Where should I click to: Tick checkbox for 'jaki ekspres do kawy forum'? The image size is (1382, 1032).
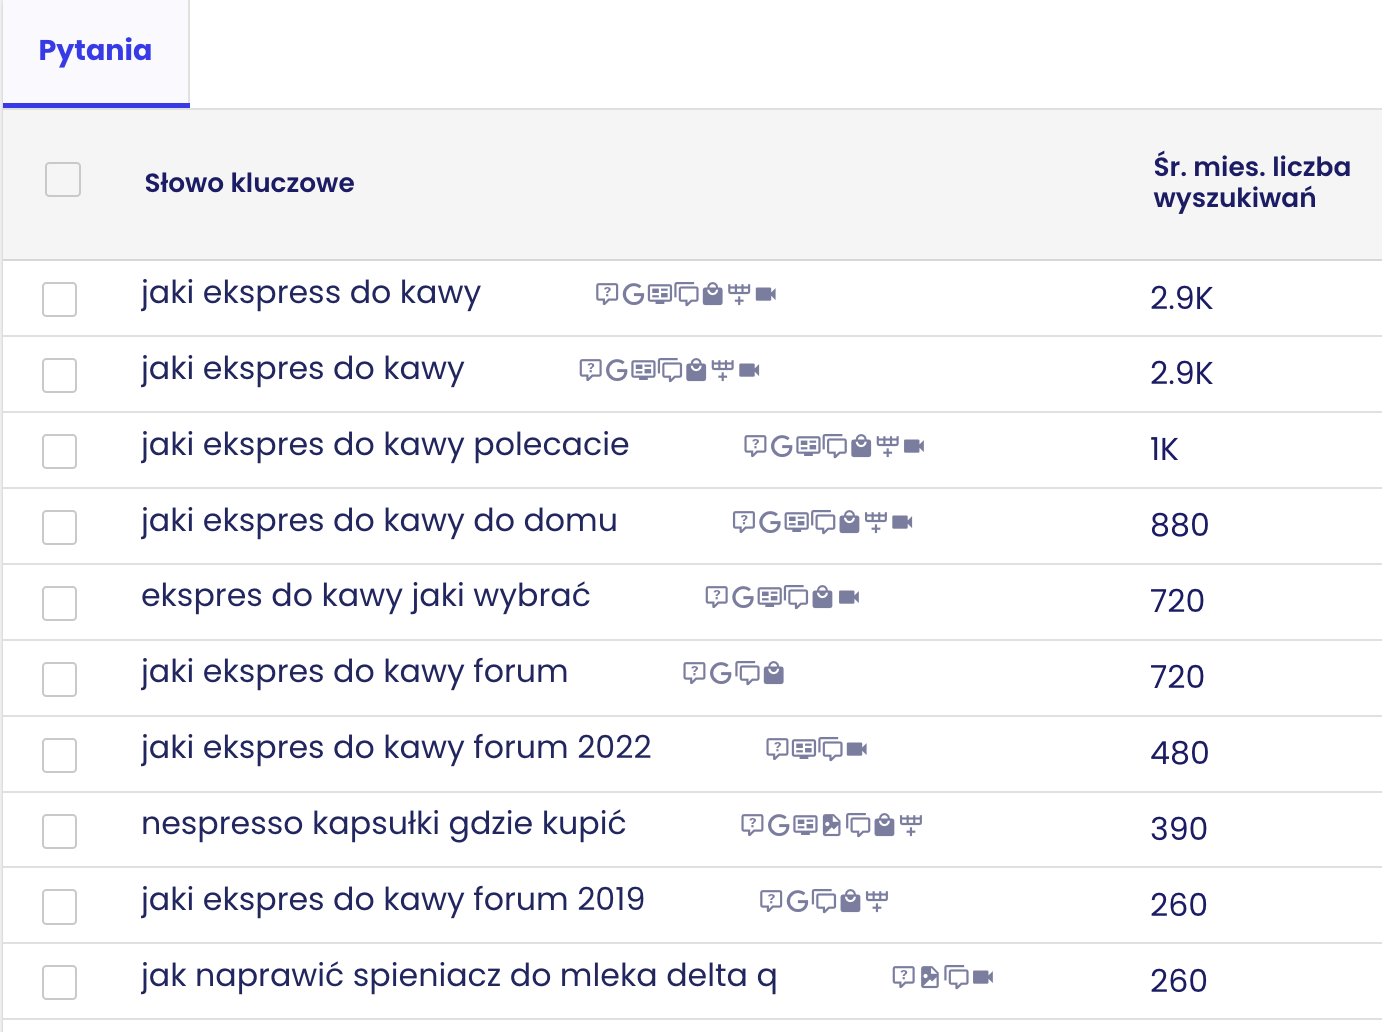tap(60, 679)
